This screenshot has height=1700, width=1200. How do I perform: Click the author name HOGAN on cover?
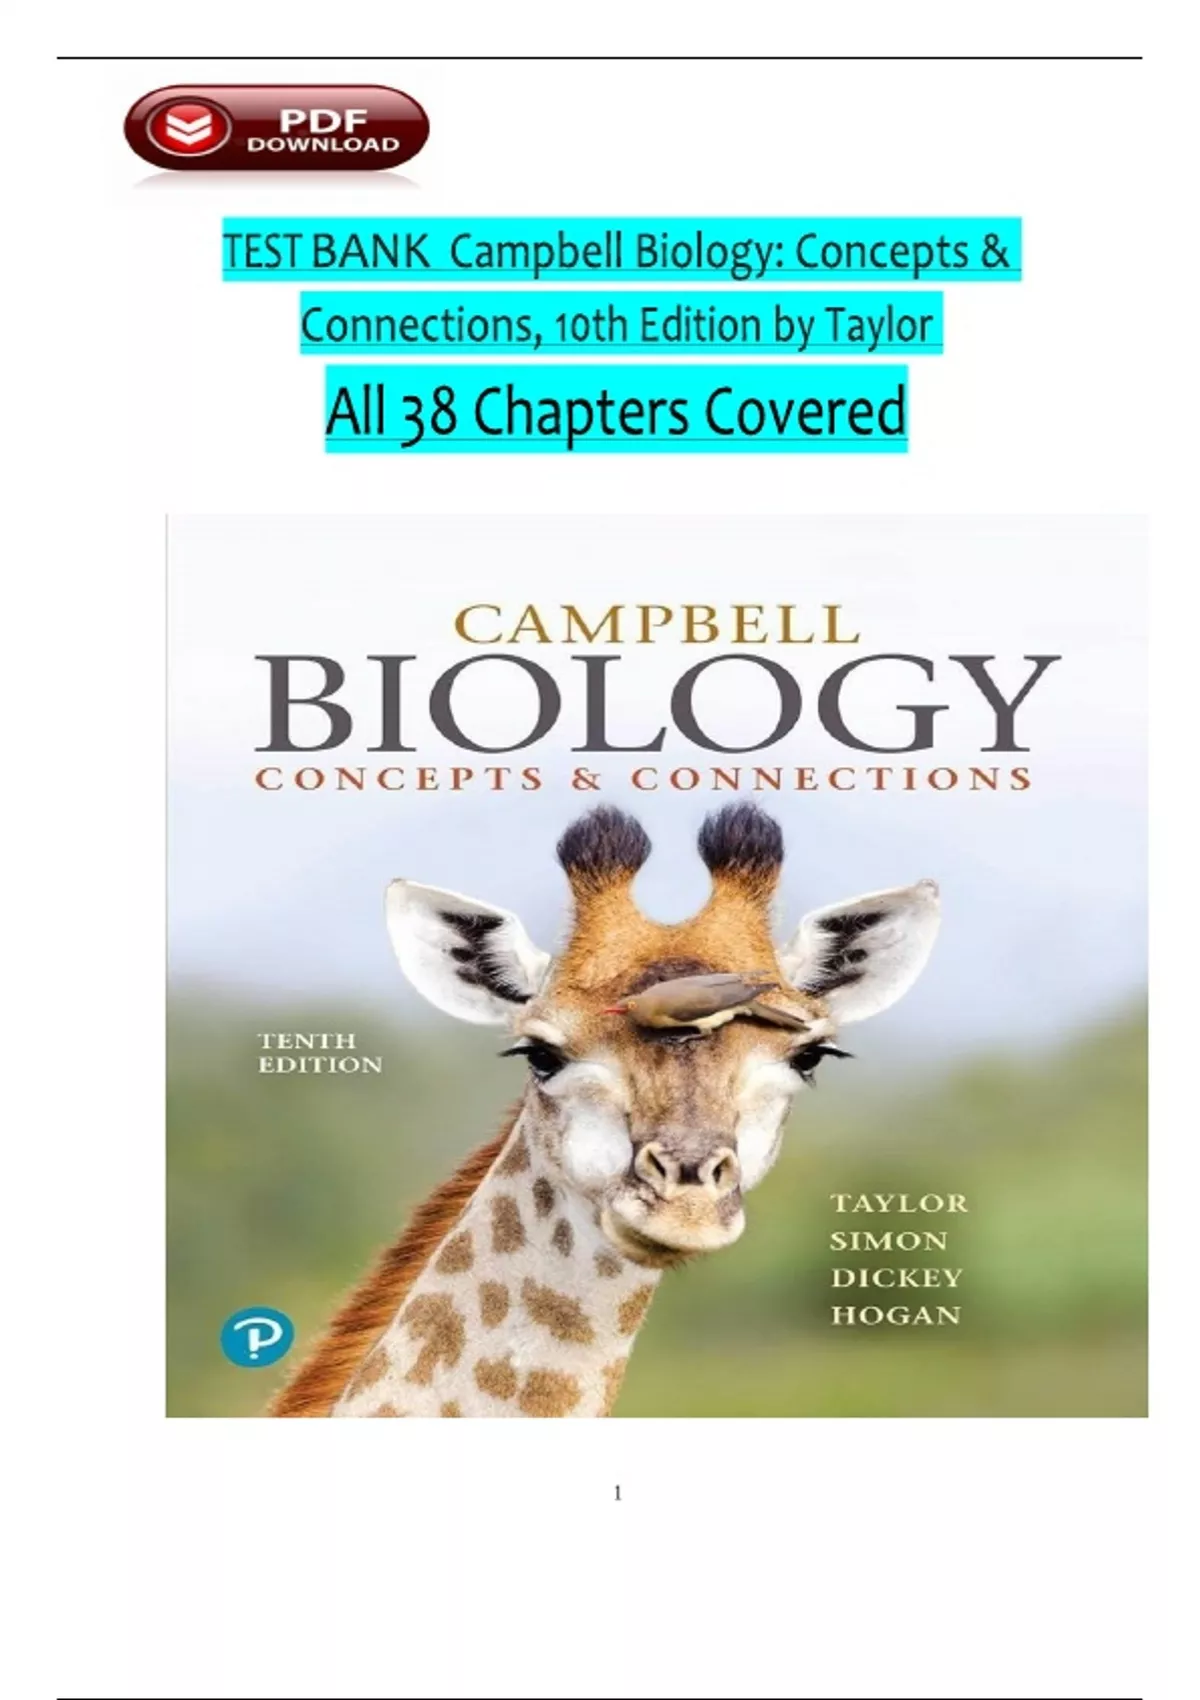click(895, 1314)
